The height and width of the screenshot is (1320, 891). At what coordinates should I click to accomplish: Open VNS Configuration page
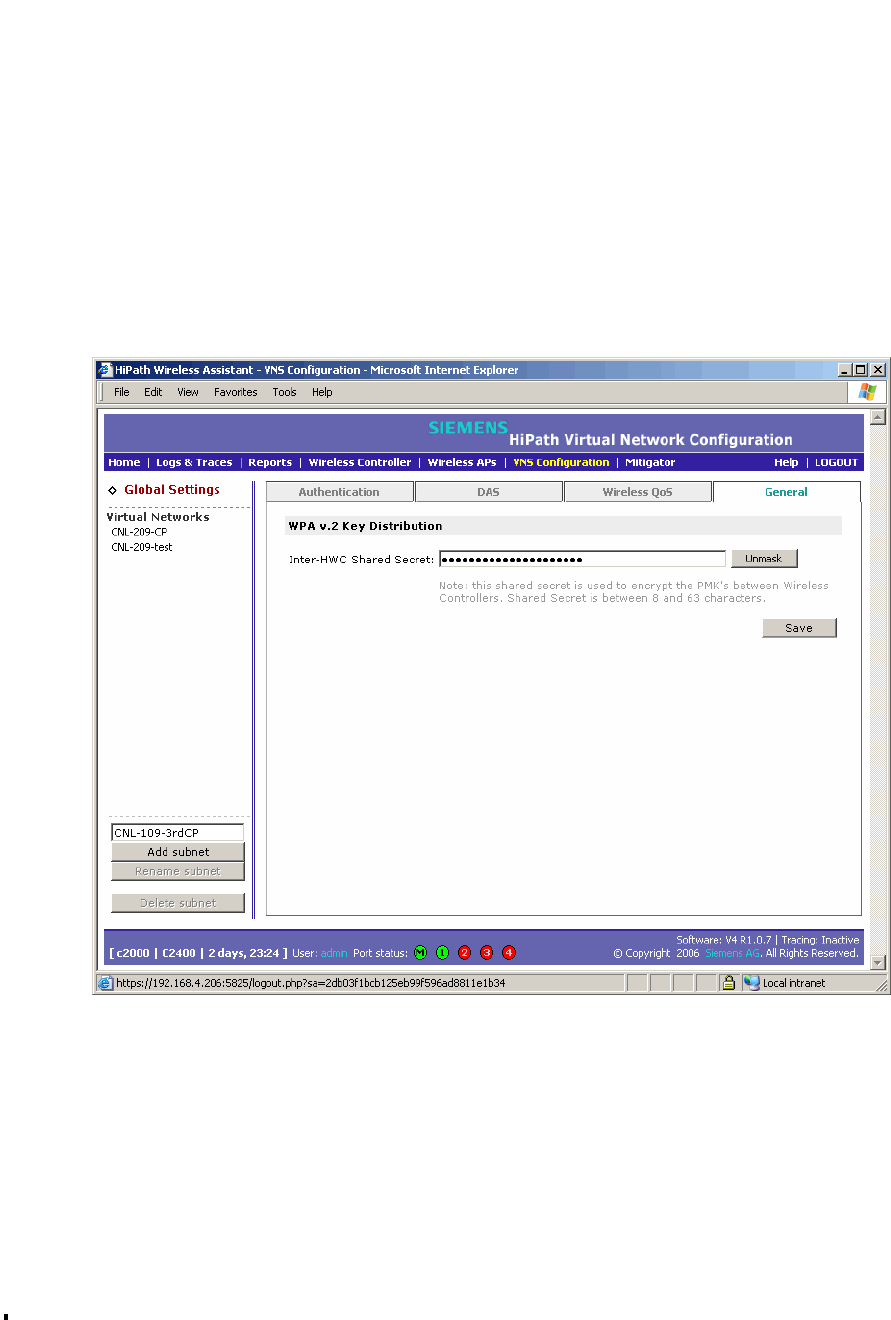pyautogui.click(x=561, y=463)
